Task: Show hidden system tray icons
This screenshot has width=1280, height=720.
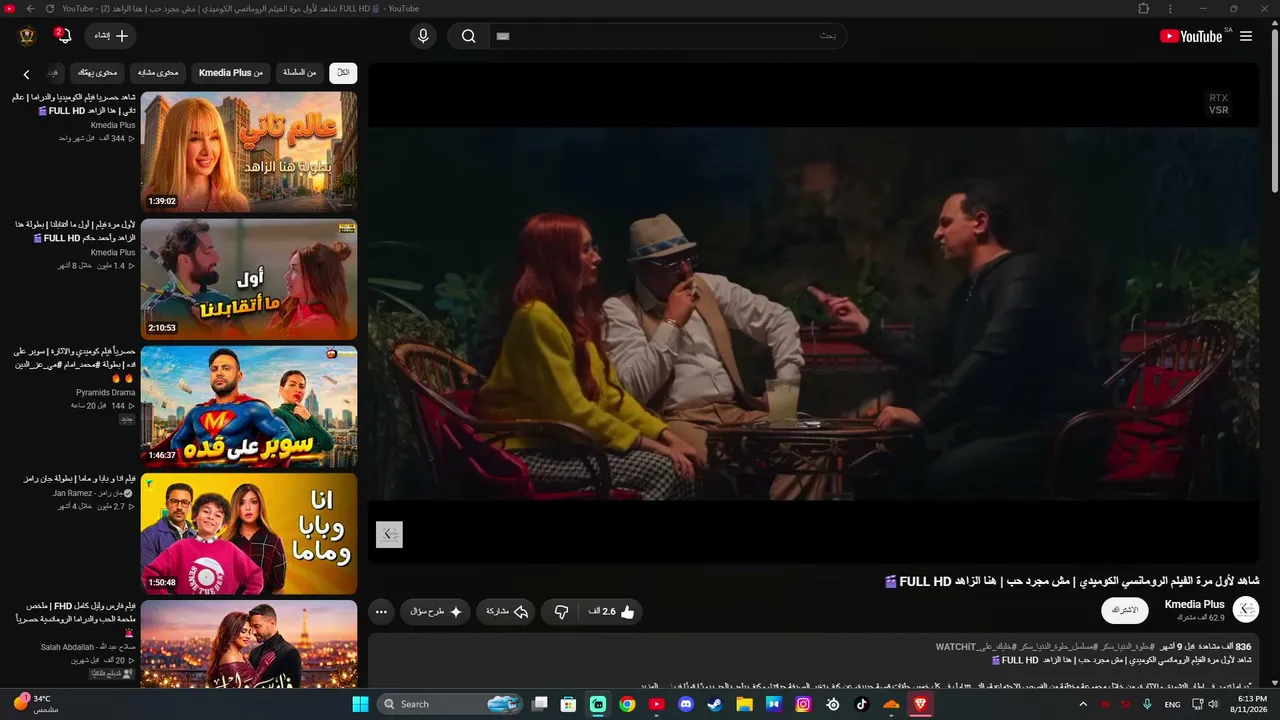Action: (1082, 704)
